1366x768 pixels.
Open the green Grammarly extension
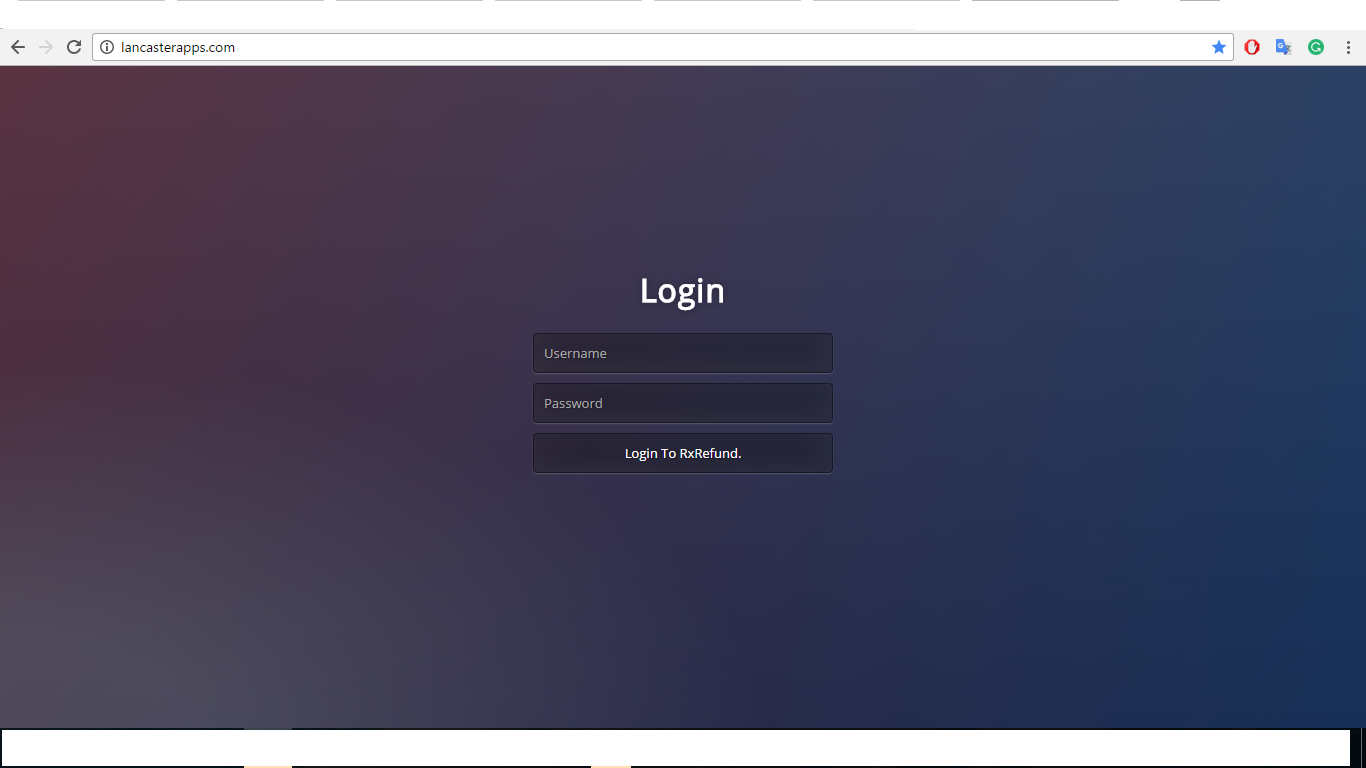1316,47
